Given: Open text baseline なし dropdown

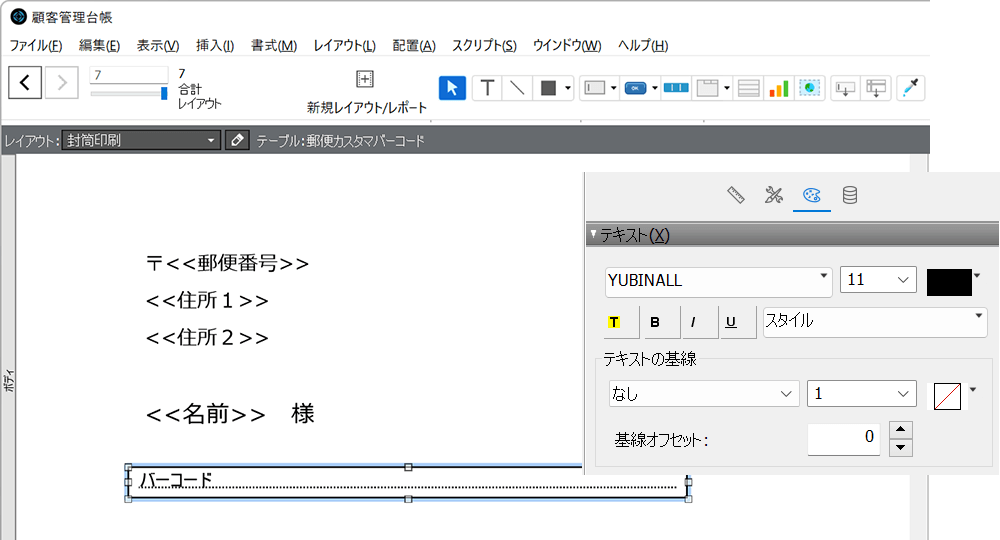Looking at the screenshot, I should pyautogui.click(x=704, y=393).
